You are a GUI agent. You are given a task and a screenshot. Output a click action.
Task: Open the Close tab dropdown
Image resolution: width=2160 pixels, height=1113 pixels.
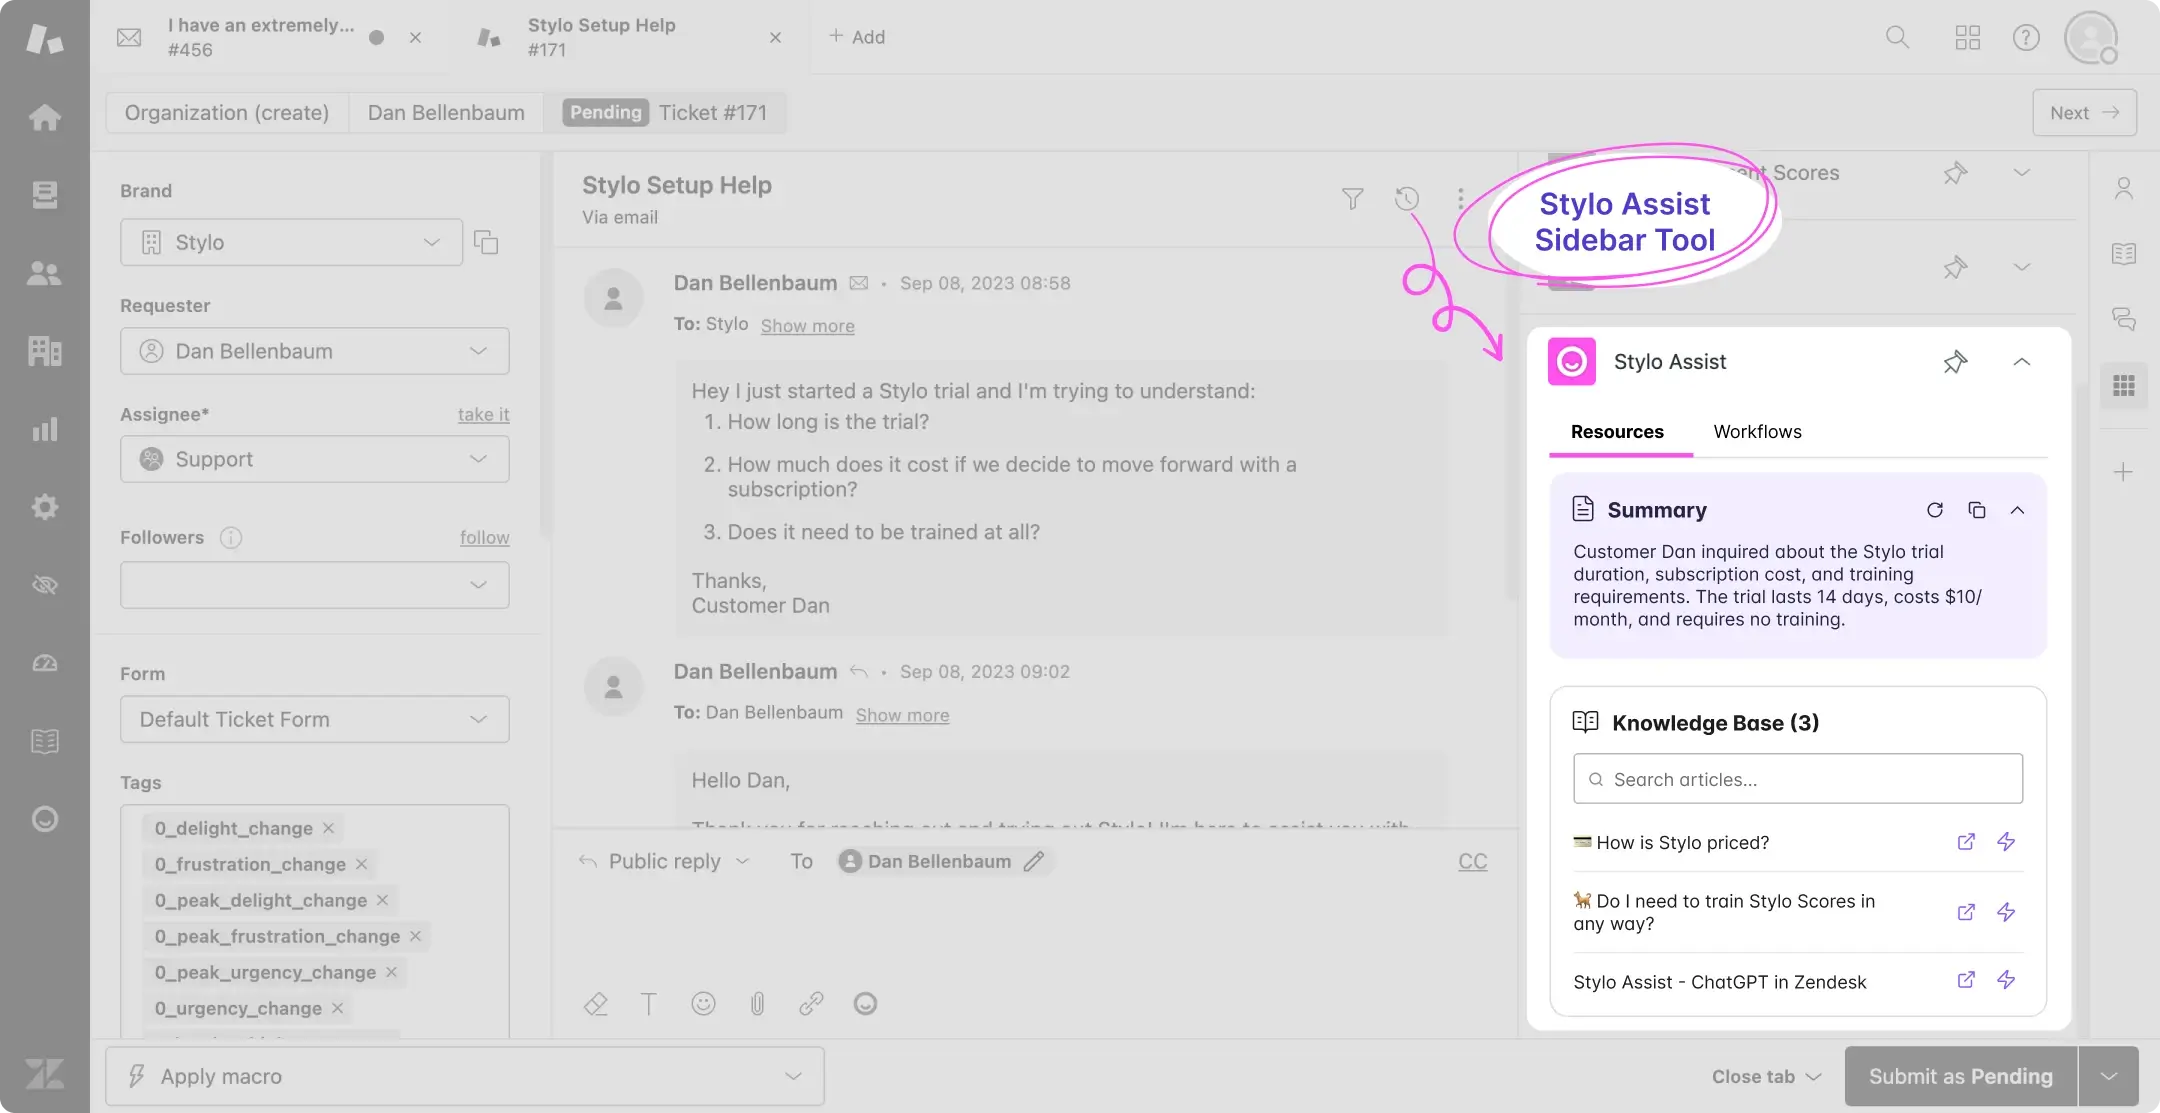1766,1076
